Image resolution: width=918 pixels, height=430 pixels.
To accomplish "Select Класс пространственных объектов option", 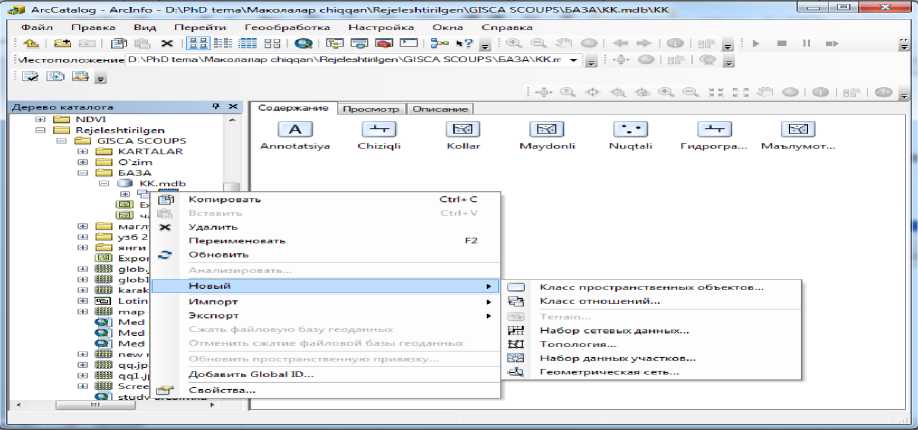I will click(x=651, y=287).
